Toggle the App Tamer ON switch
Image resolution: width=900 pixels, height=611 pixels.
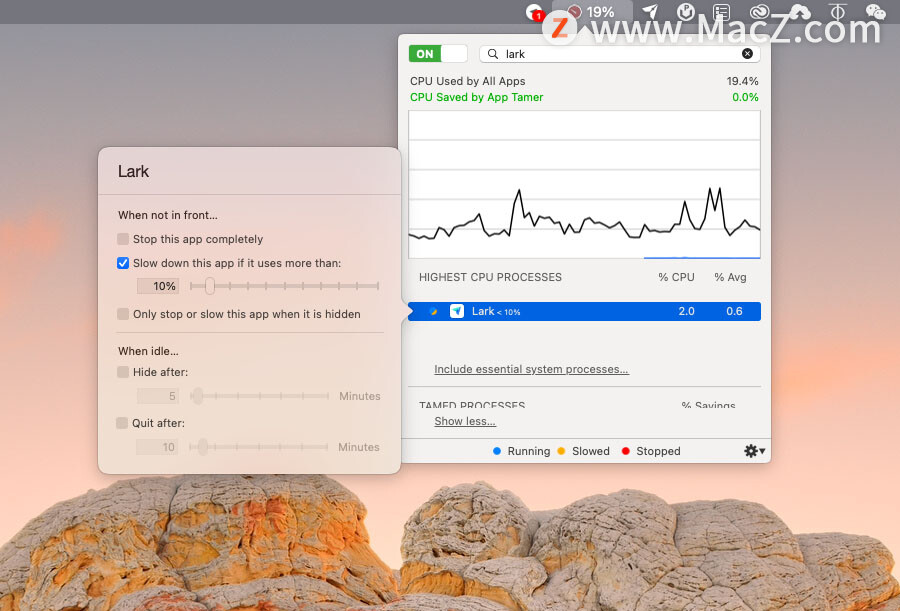[x=438, y=54]
